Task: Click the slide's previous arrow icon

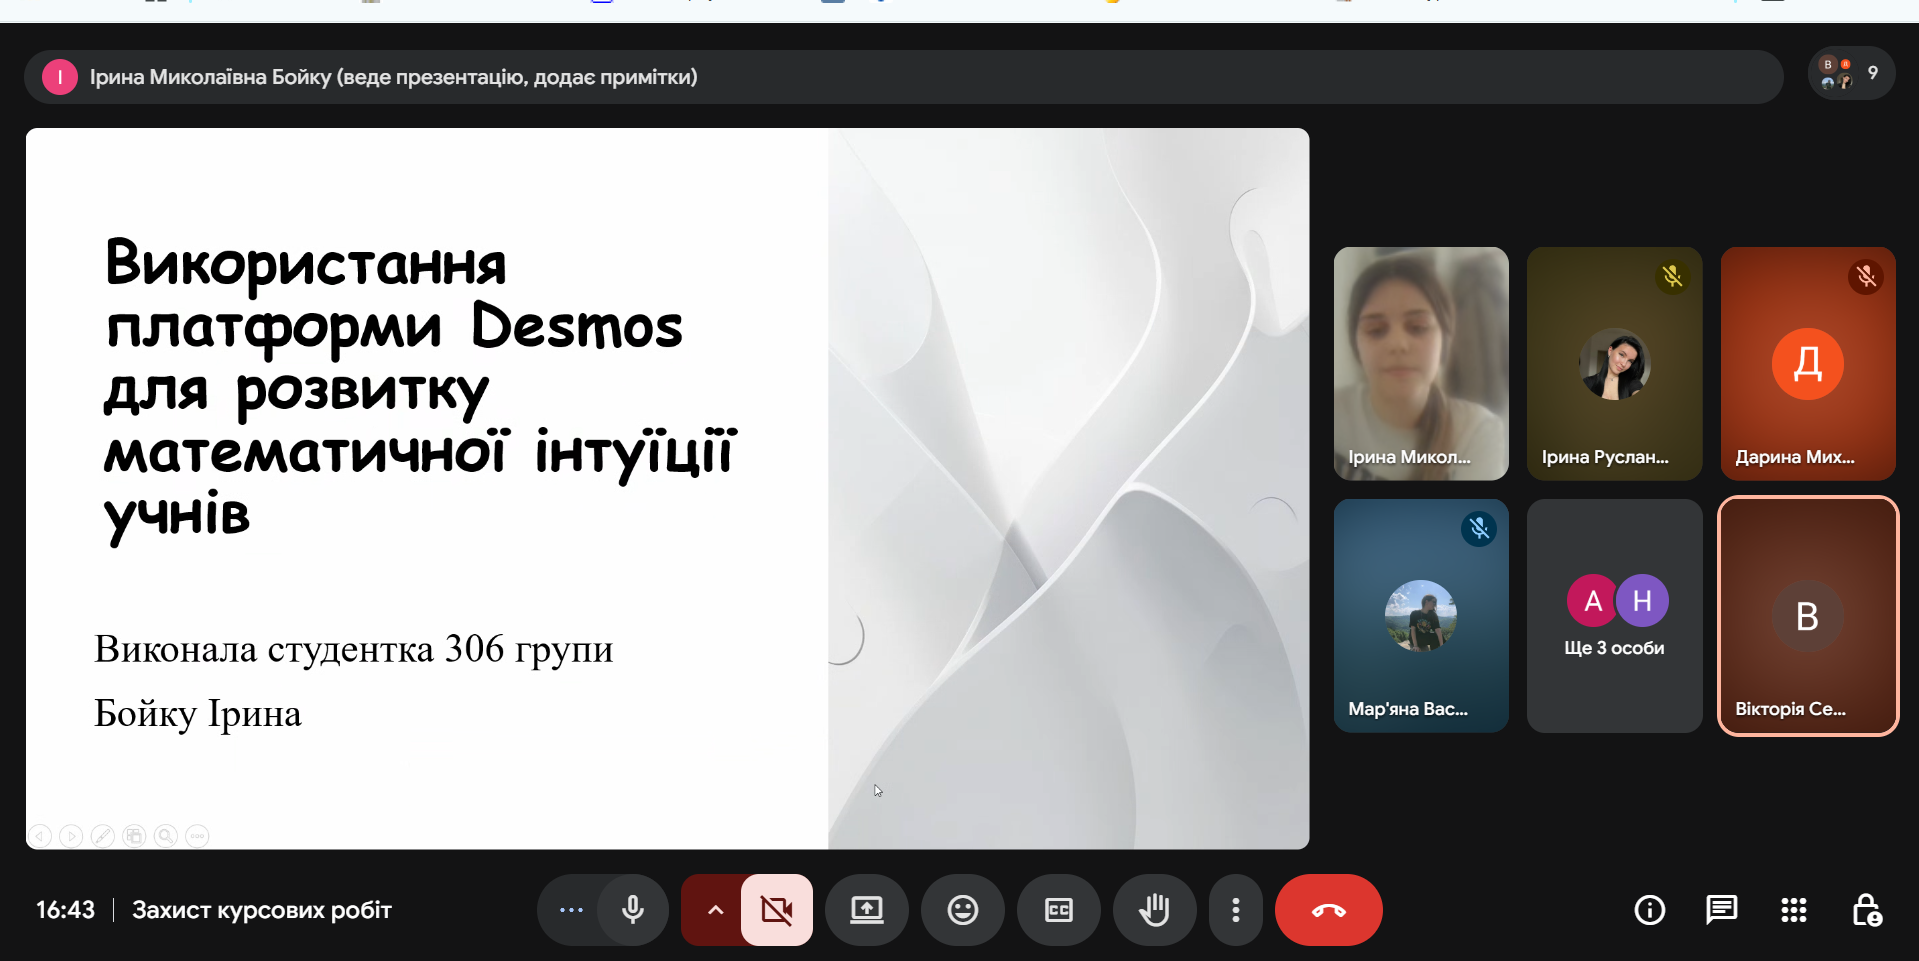Action: (40, 836)
